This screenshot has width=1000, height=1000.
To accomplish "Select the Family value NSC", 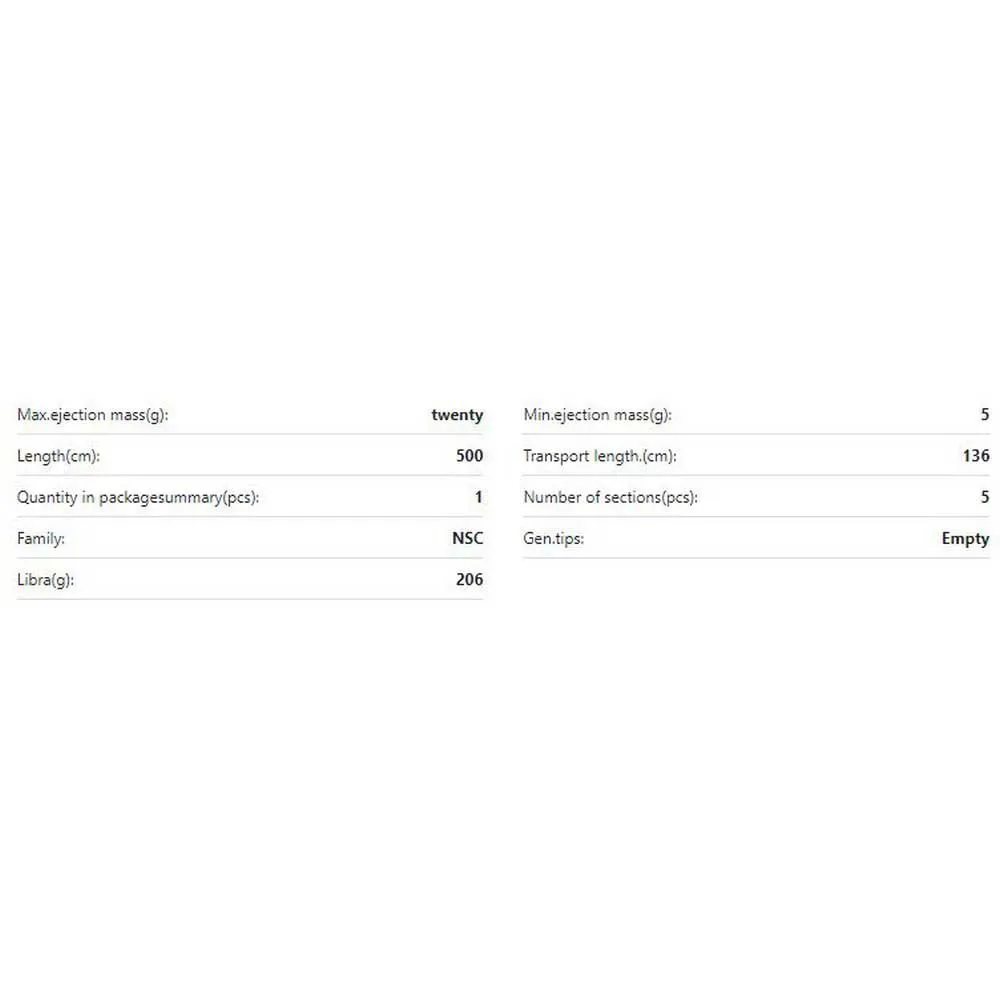I will 467,538.
